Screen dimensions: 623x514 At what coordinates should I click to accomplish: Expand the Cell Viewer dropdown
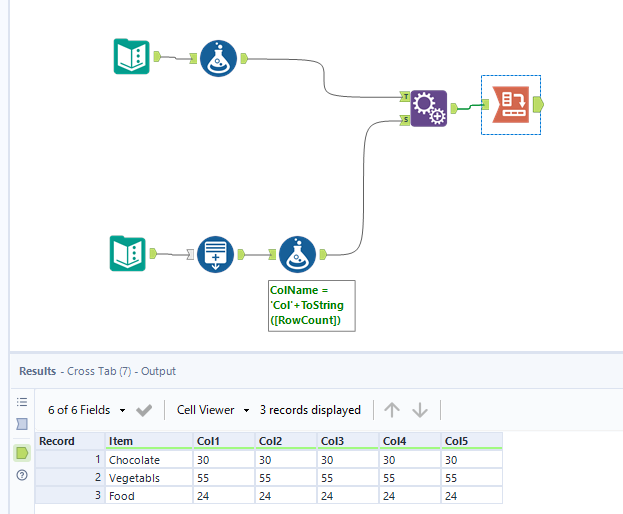[213, 410]
